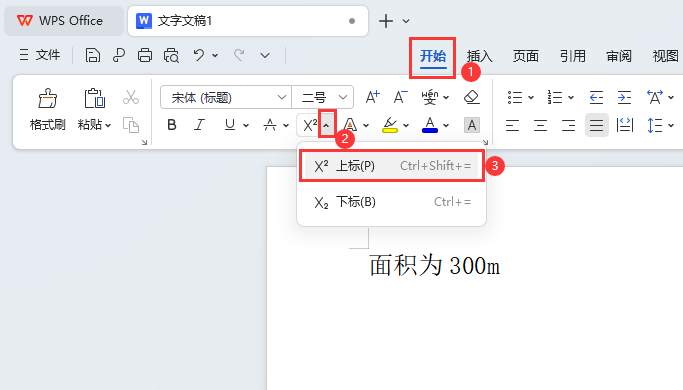Toggle Bold formatting

(x=172, y=125)
